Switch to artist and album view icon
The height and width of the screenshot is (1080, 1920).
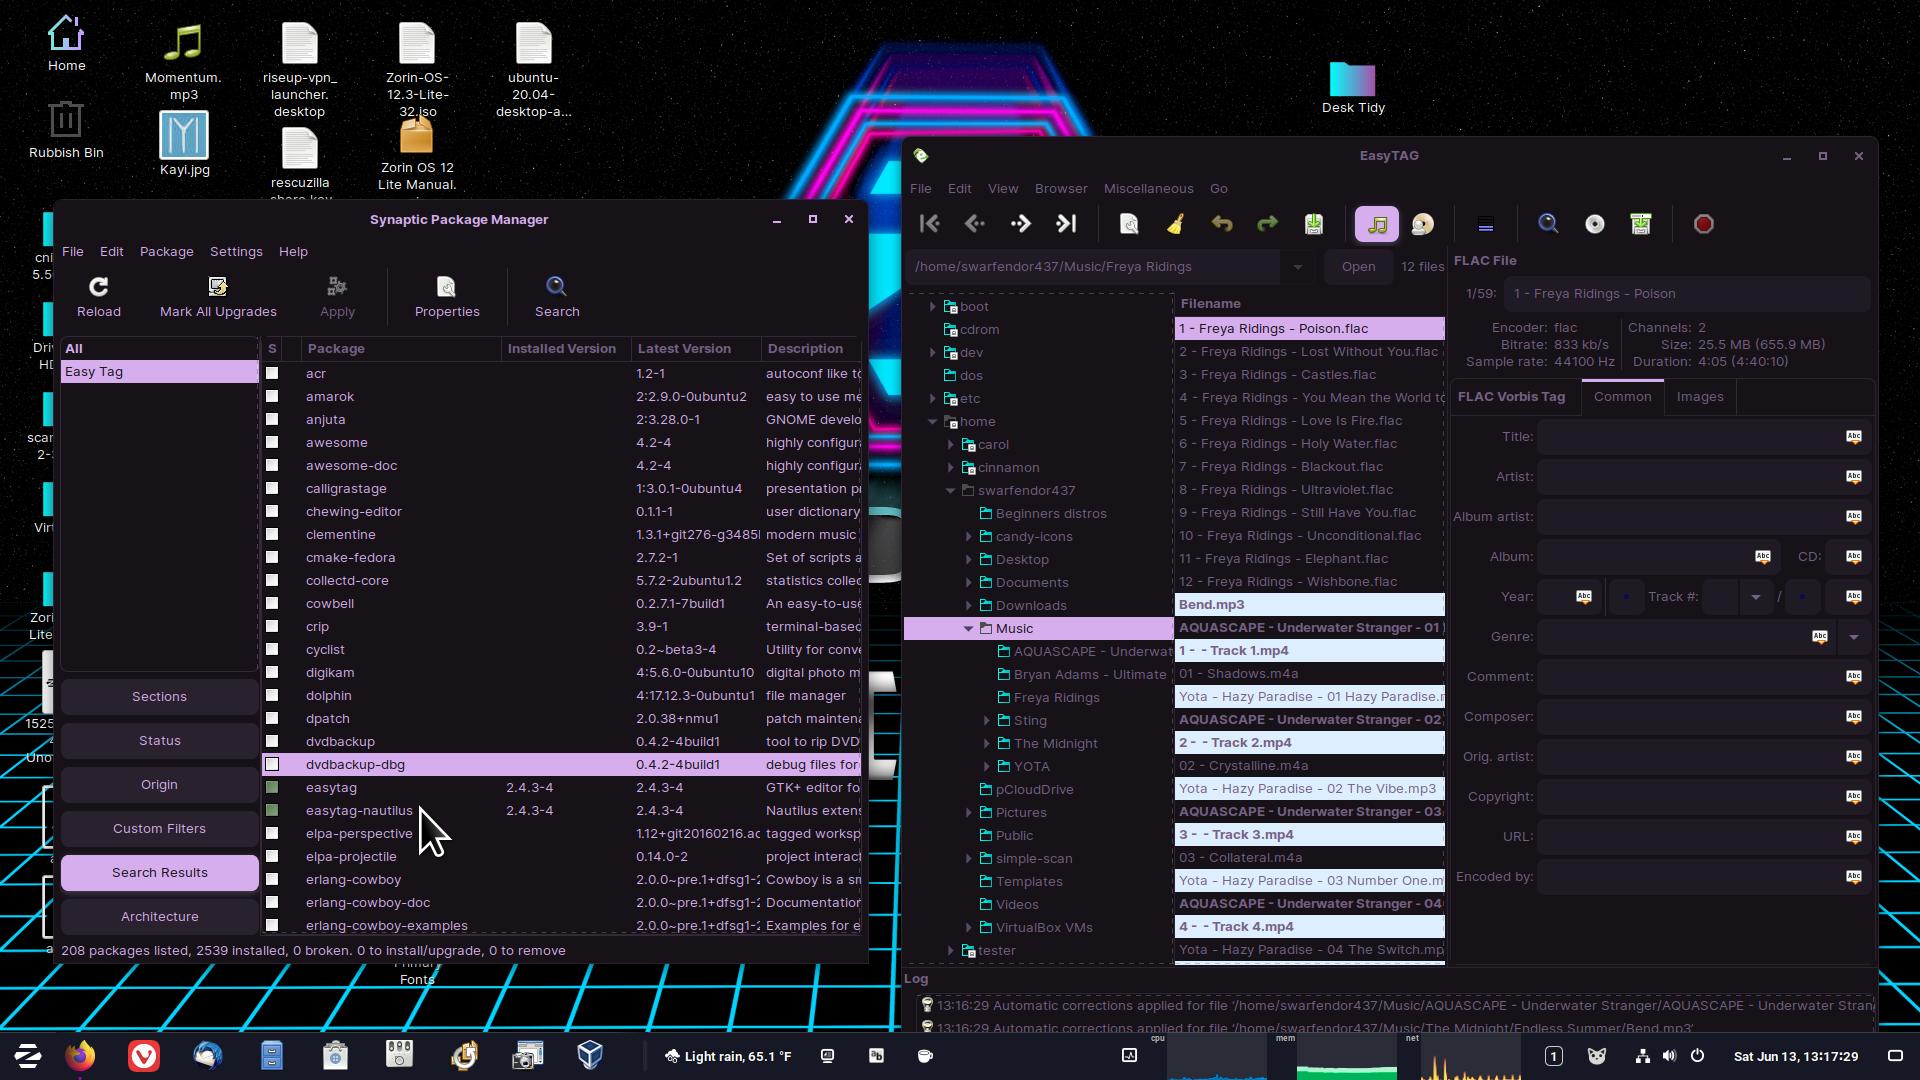(x=1422, y=224)
